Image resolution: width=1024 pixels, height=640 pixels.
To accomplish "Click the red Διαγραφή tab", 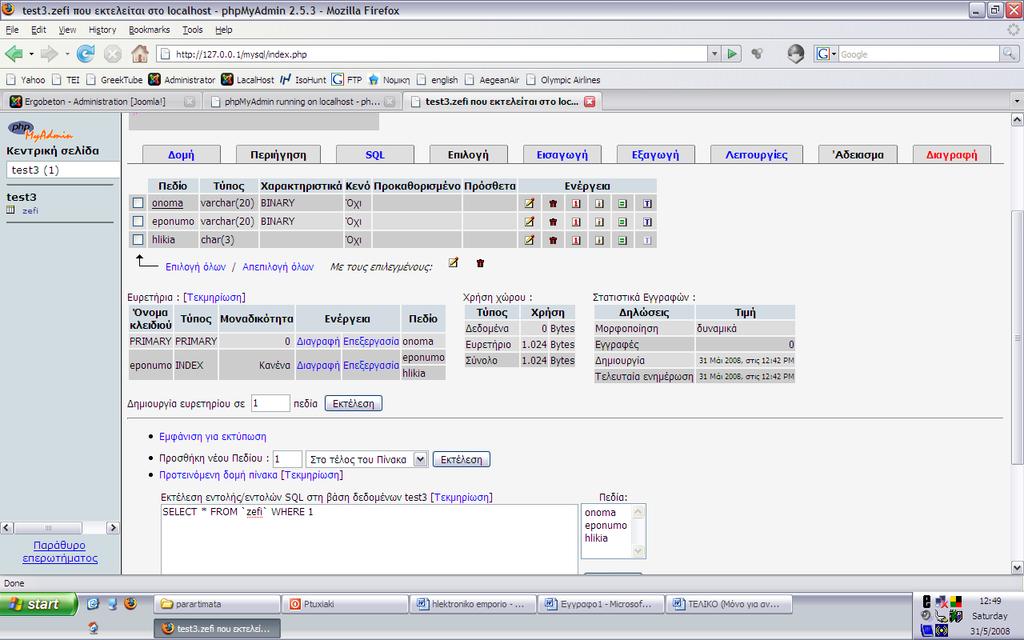I will pyautogui.click(x=952, y=155).
